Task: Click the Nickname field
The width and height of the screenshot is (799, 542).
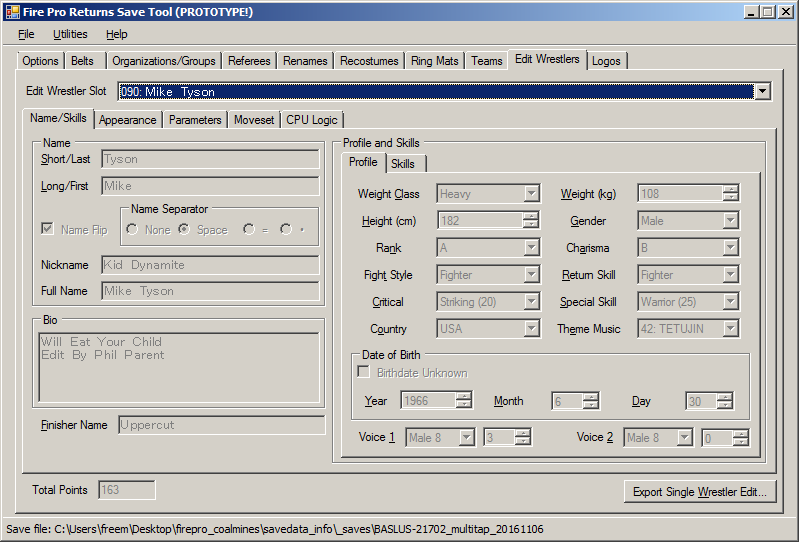Action: pyautogui.click(x=210, y=265)
